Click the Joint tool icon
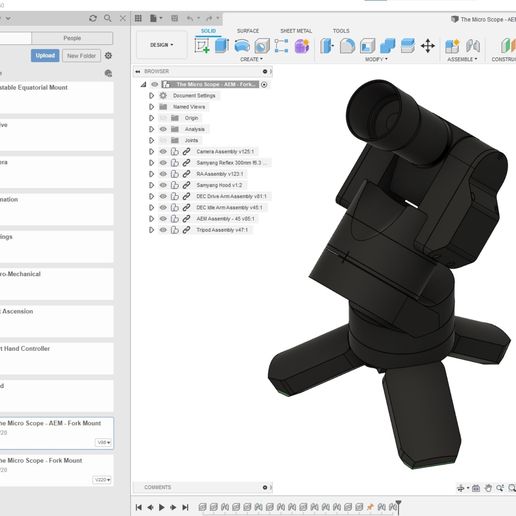 (x=473, y=46)
